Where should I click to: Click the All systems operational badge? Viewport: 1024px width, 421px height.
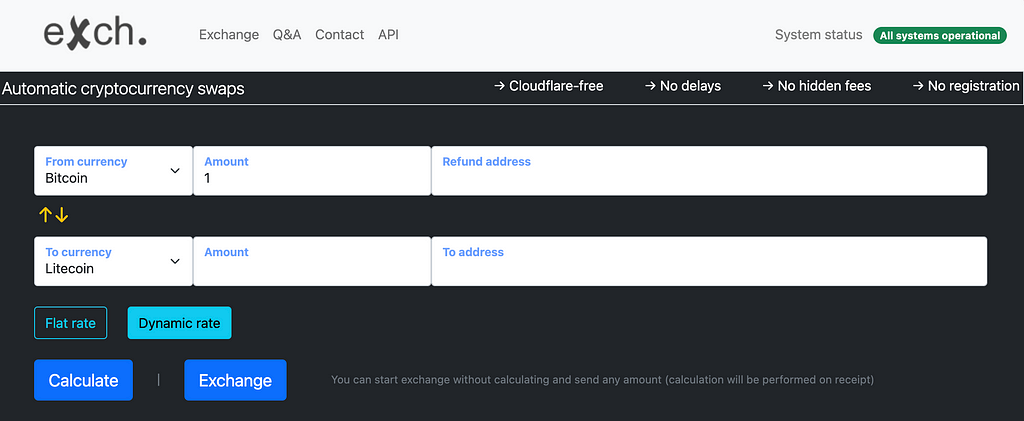click(940, 36)
